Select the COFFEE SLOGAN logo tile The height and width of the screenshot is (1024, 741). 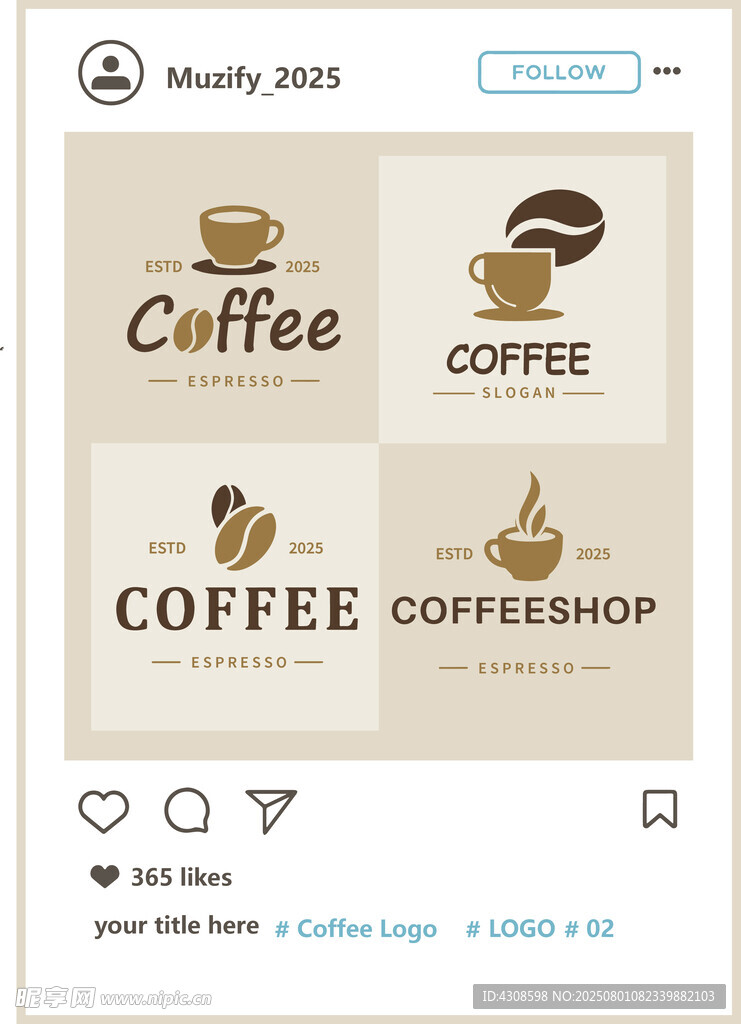pyautogui.click(x=522, y=299)
